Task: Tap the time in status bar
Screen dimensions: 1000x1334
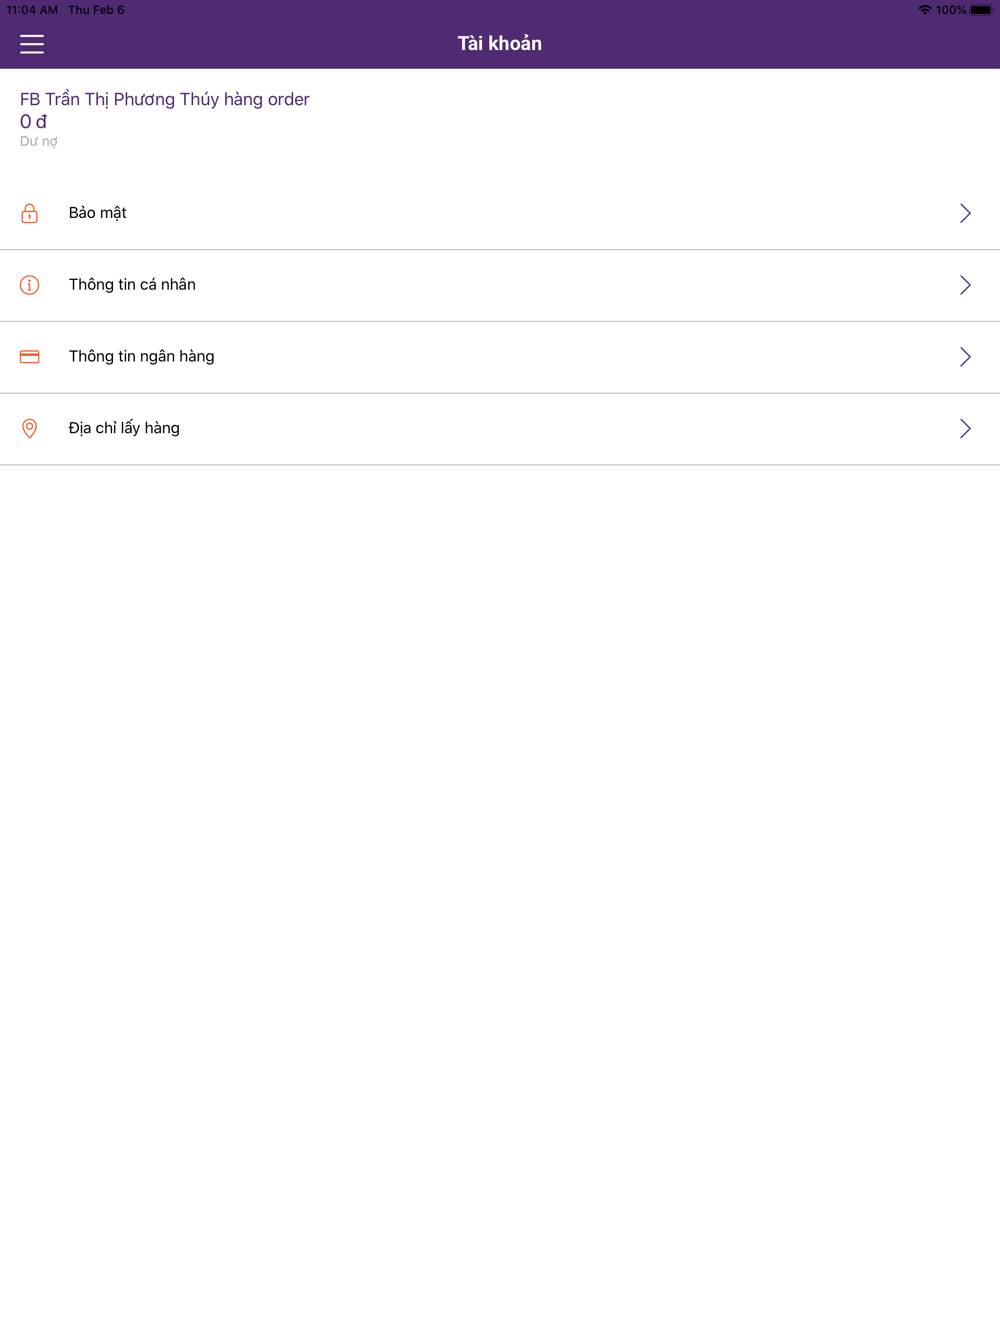Action: pos(32,10)
